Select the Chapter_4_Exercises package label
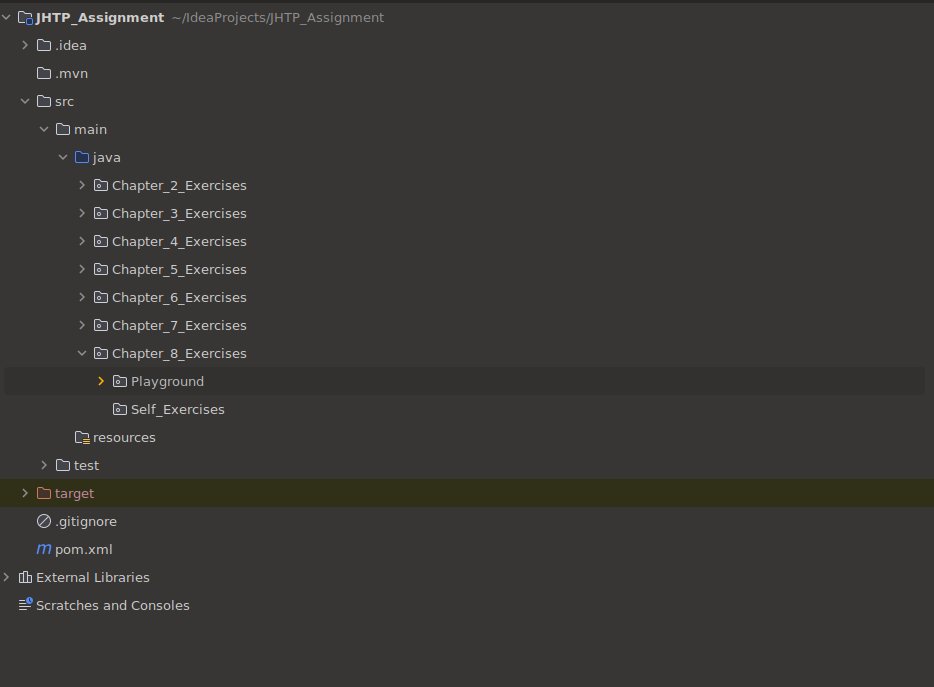 [x=179, y=241]
